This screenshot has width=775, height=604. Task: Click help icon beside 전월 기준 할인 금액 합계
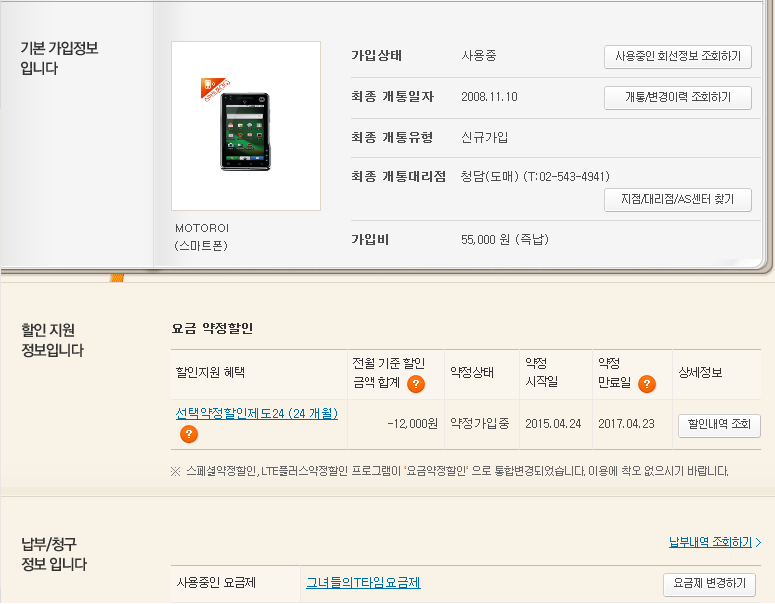point(416,384)
